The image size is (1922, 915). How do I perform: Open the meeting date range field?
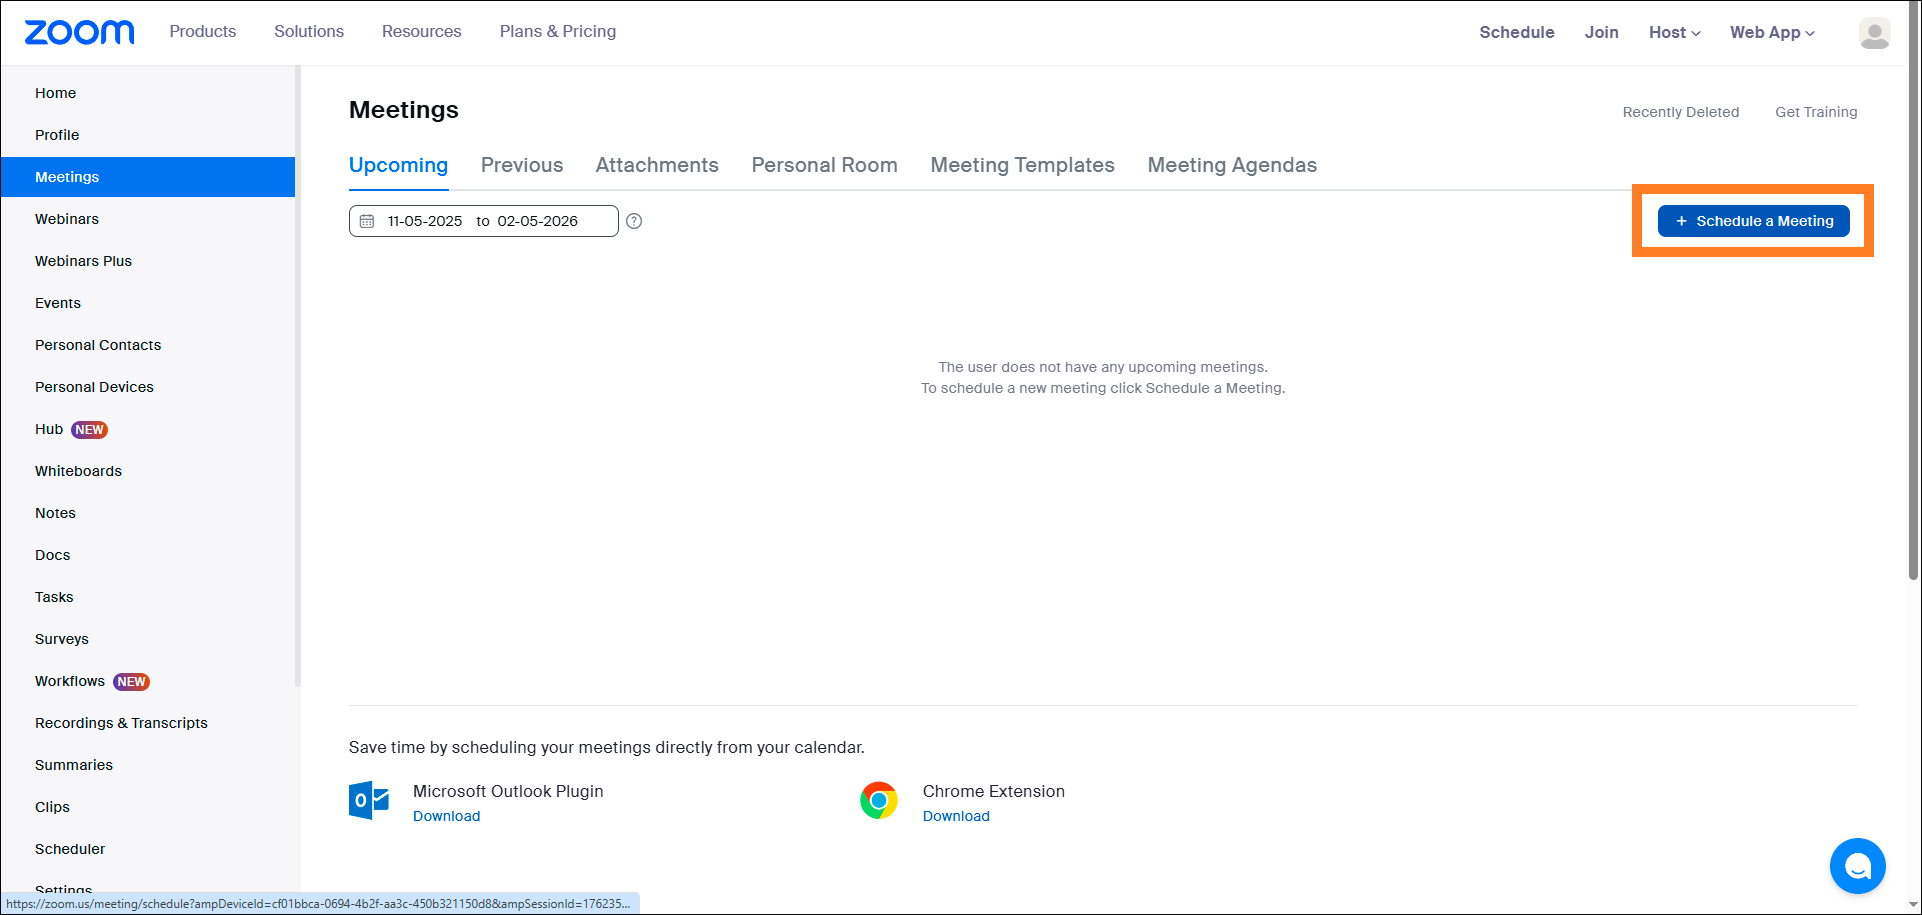click(x=483, y=221)
